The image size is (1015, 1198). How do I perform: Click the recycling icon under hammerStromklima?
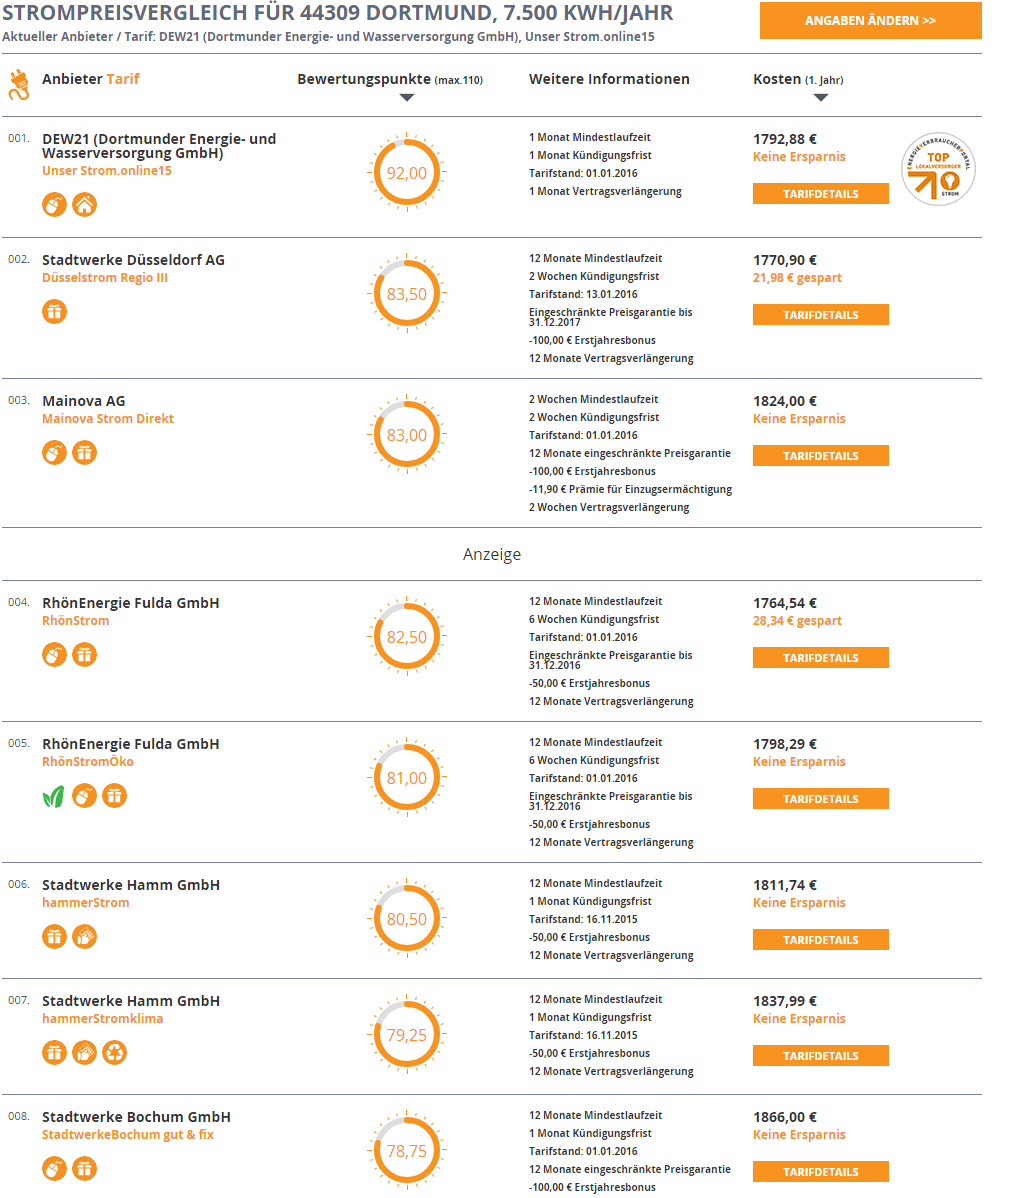115,1053
